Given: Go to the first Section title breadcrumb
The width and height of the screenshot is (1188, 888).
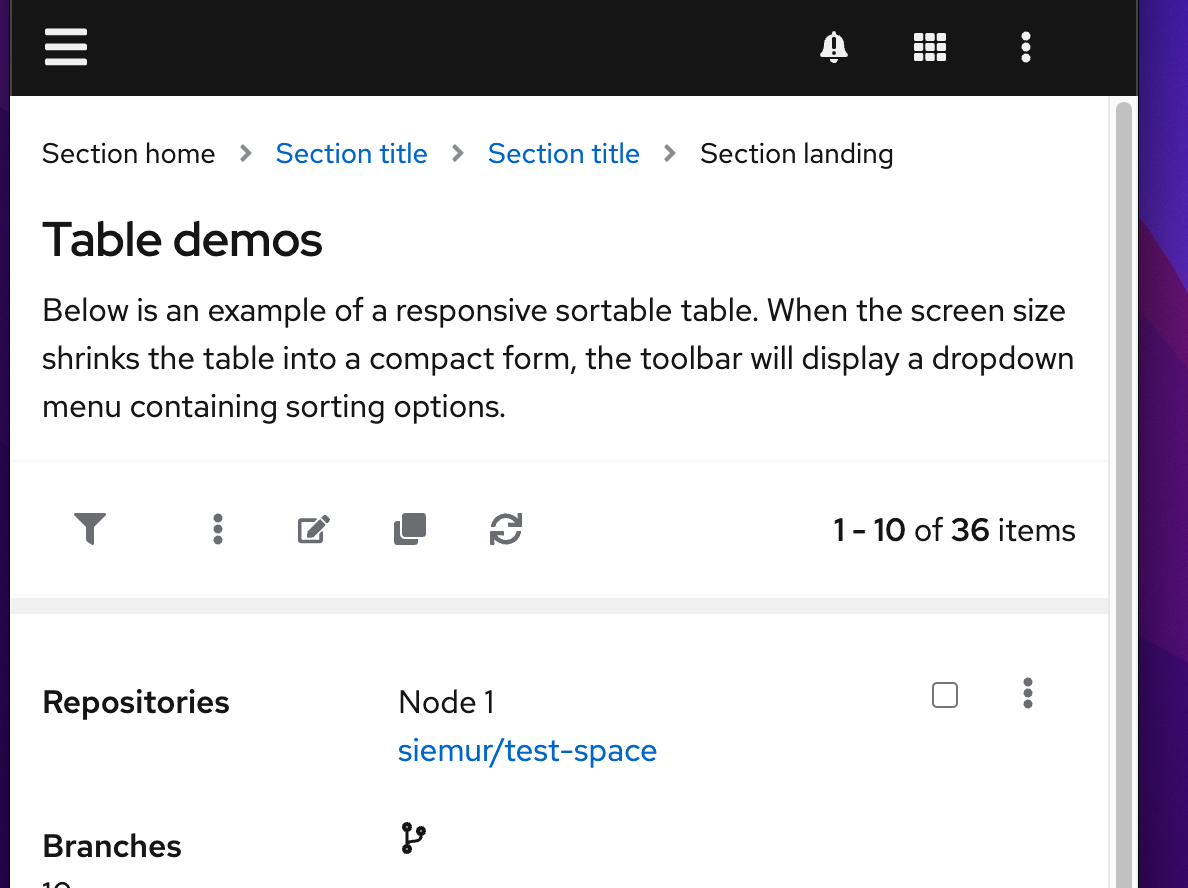Looking at the screenshot, I should (x=351, y=154).
